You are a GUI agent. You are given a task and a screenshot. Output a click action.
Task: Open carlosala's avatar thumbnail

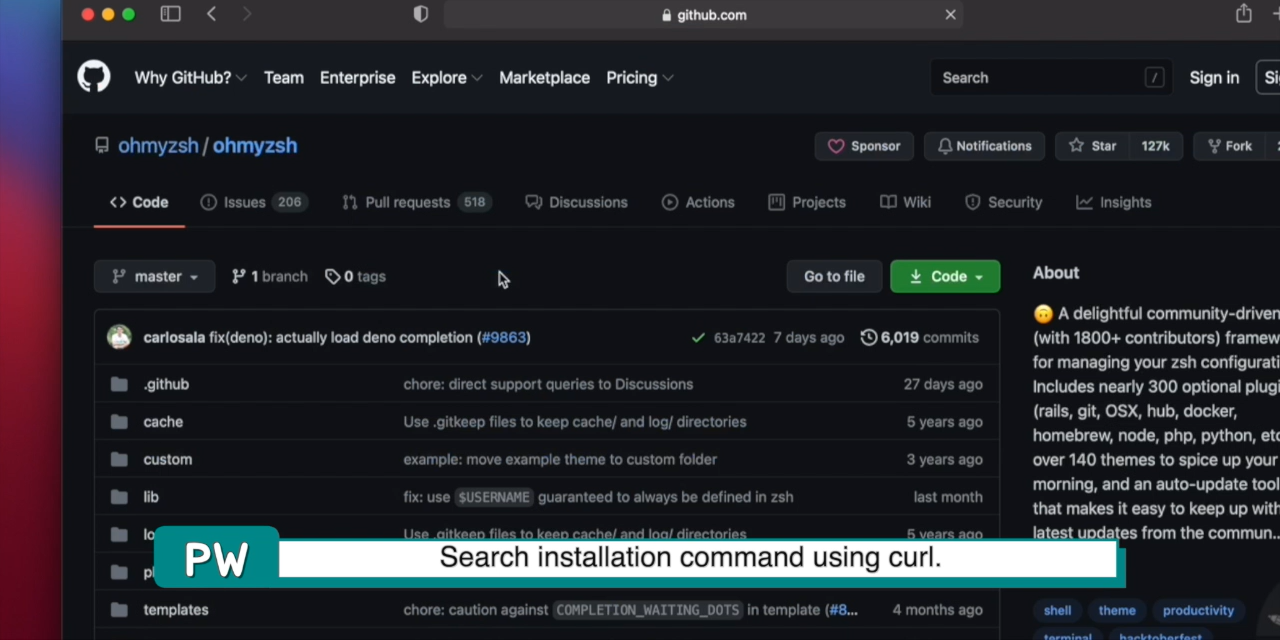click(119, 337)
